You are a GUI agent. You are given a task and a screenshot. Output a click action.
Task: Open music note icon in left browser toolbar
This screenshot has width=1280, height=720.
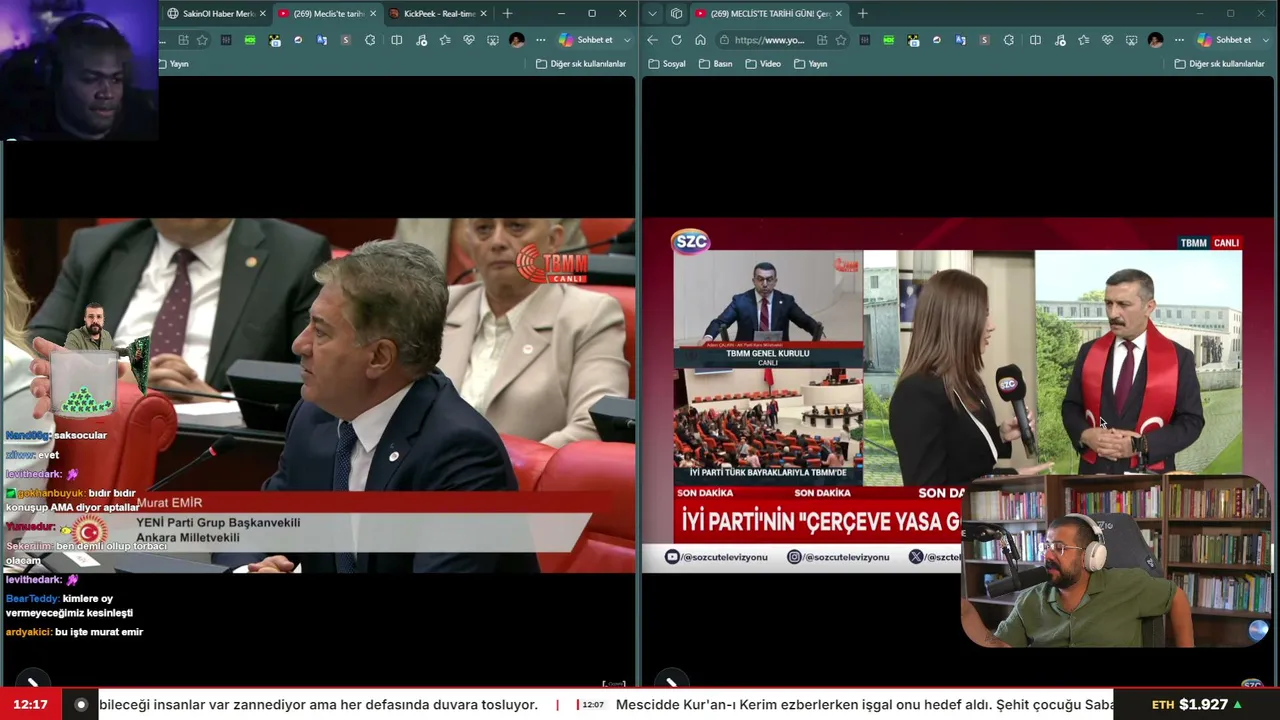[x=421, y=40]
